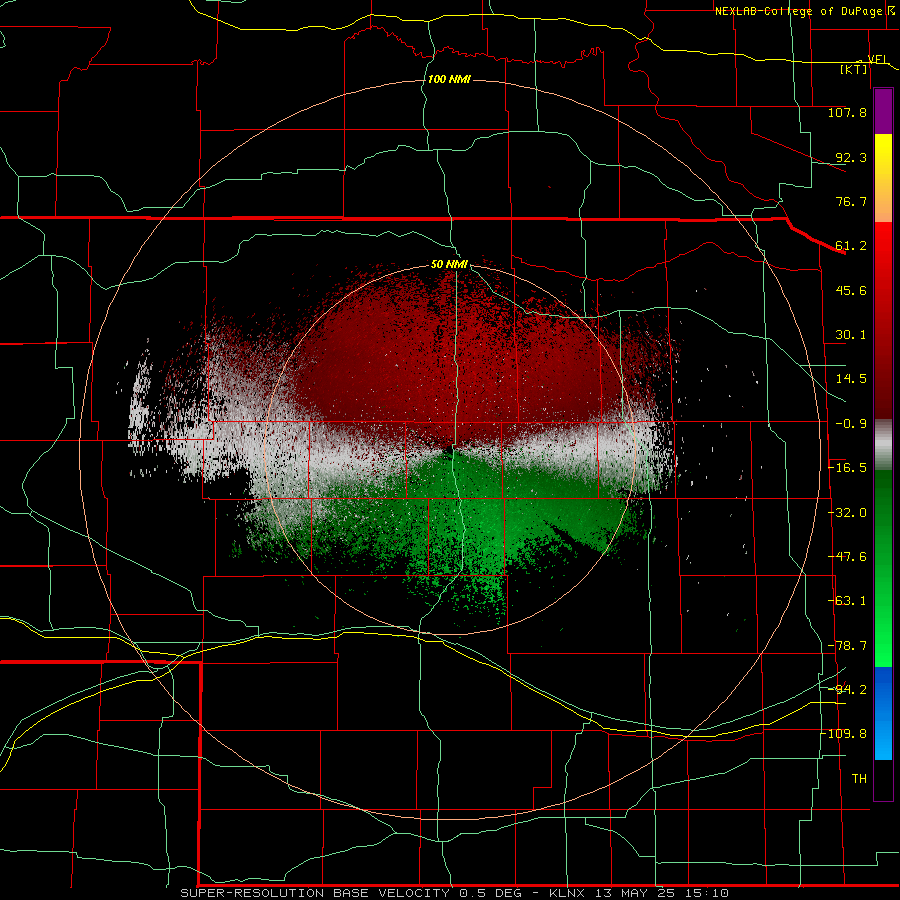
Task: Select the 107.8 legend value
Action: (x=847, y=112)
